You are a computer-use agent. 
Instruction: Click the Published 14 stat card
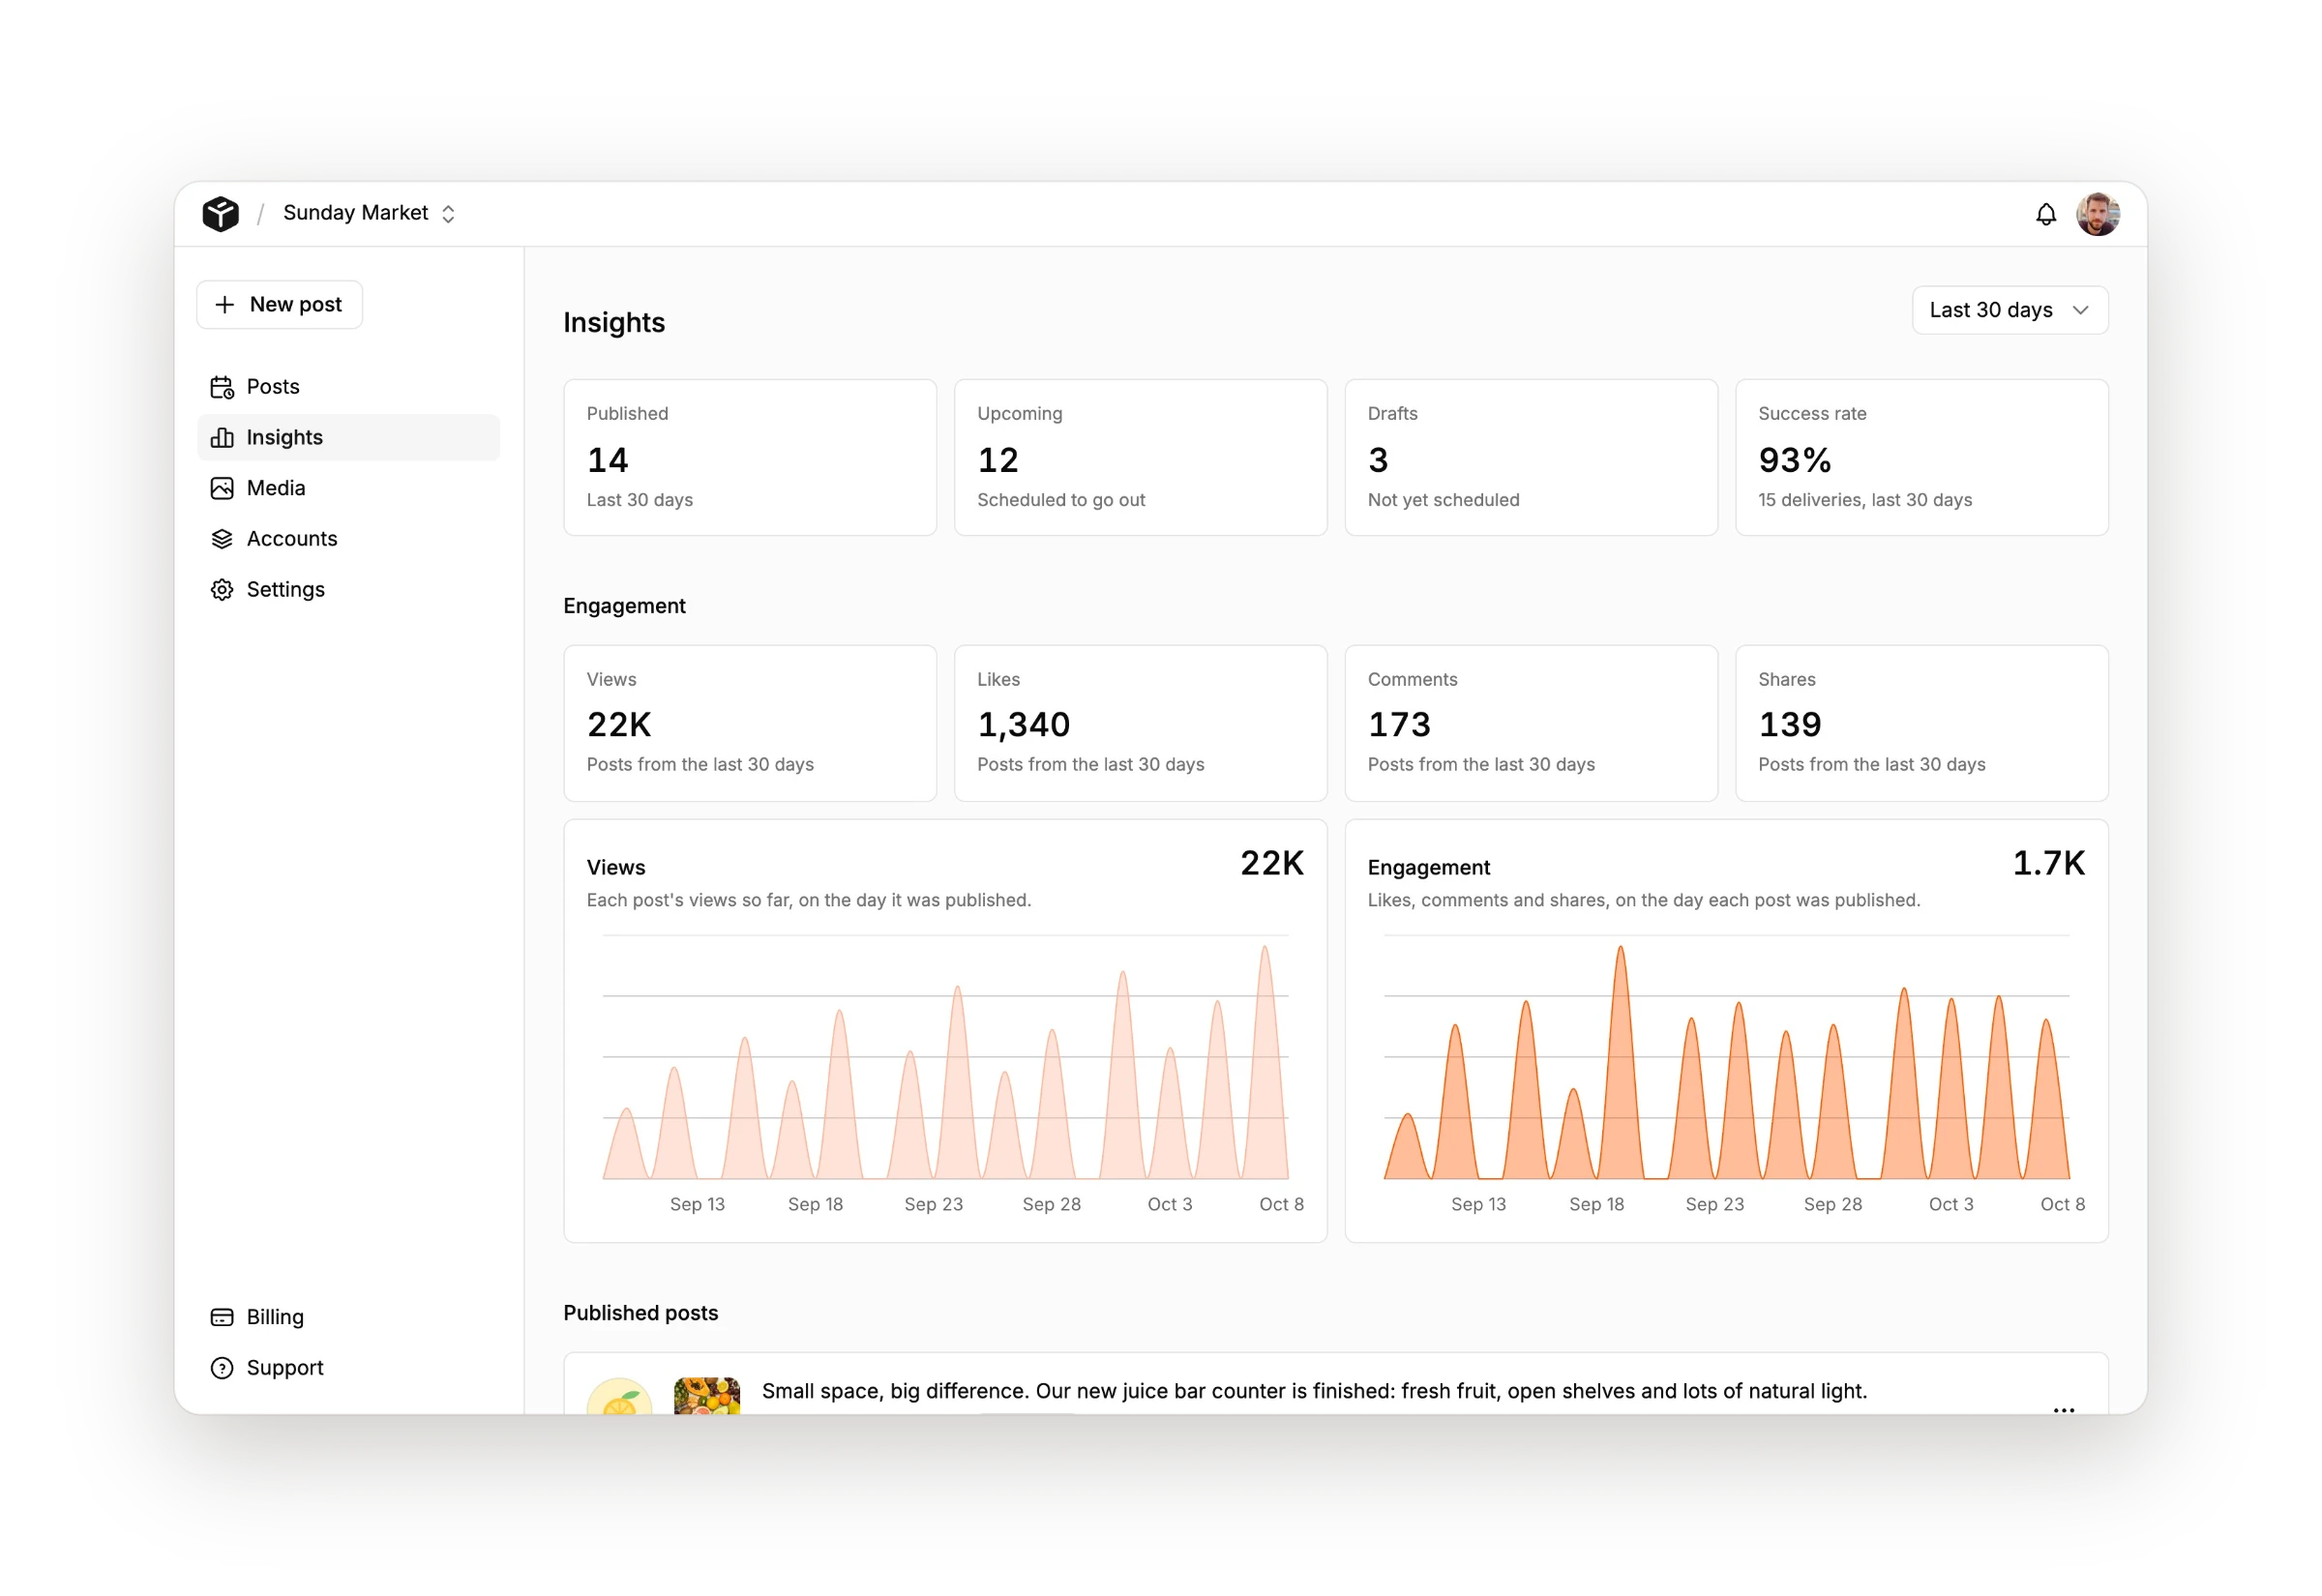pos(750,457)
